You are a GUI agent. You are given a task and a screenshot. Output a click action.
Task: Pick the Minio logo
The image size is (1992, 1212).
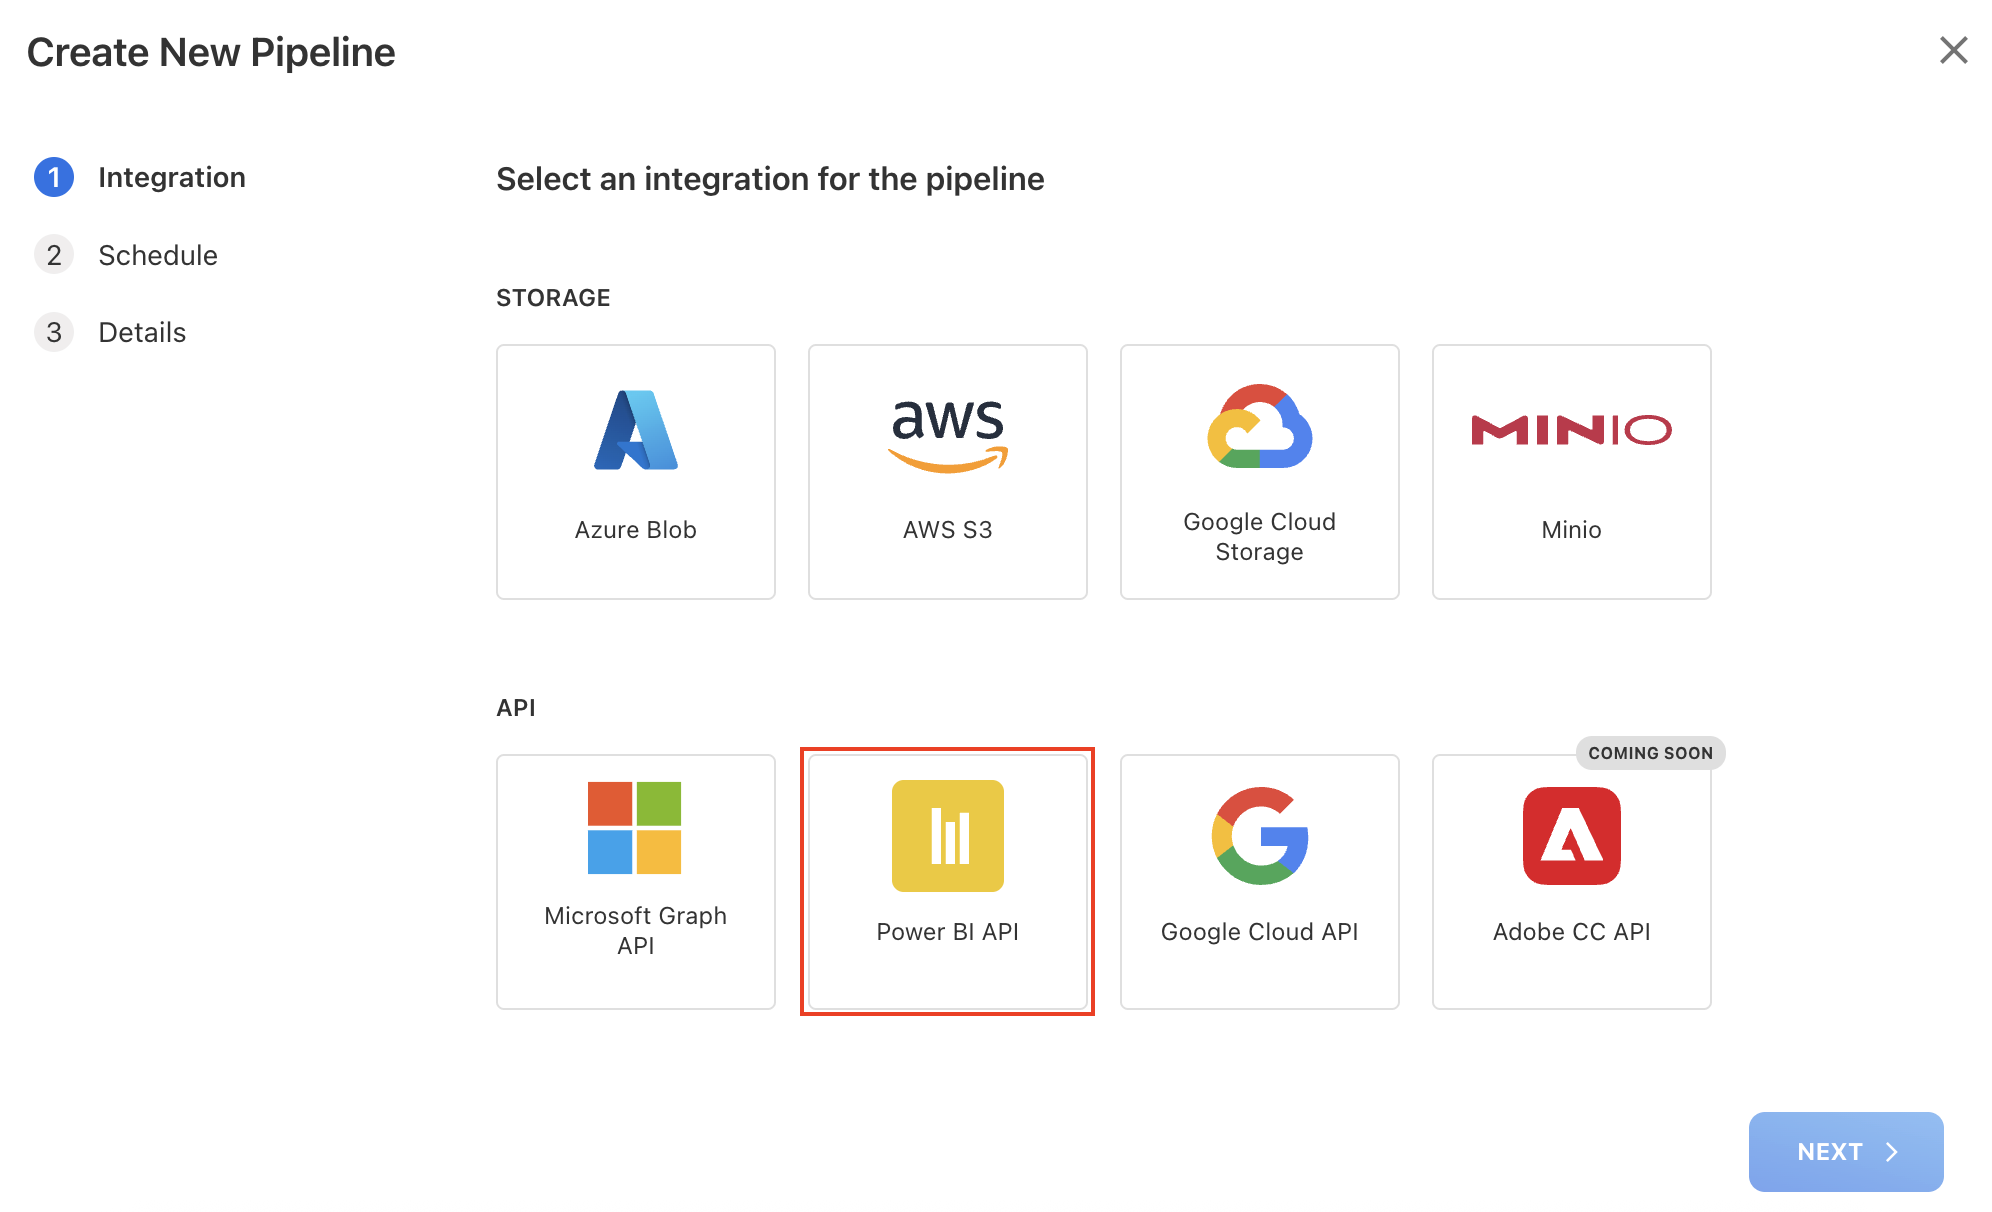[x=1571, y=430]
